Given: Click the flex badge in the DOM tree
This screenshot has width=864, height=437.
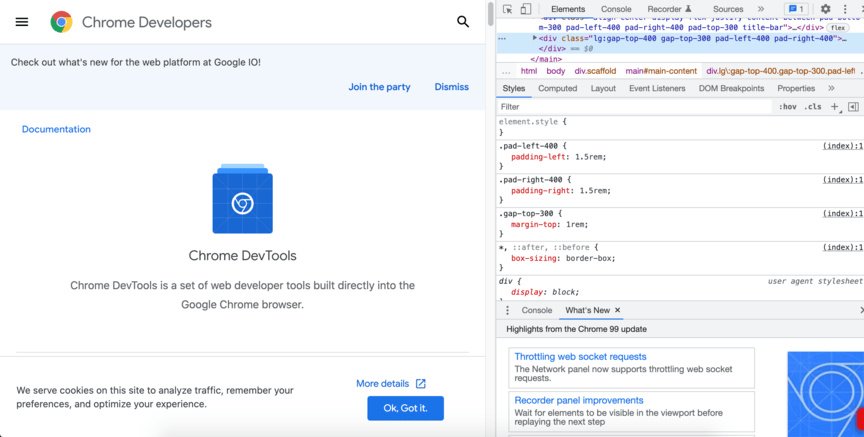Looking at the screenshot, I should point(838,28).
